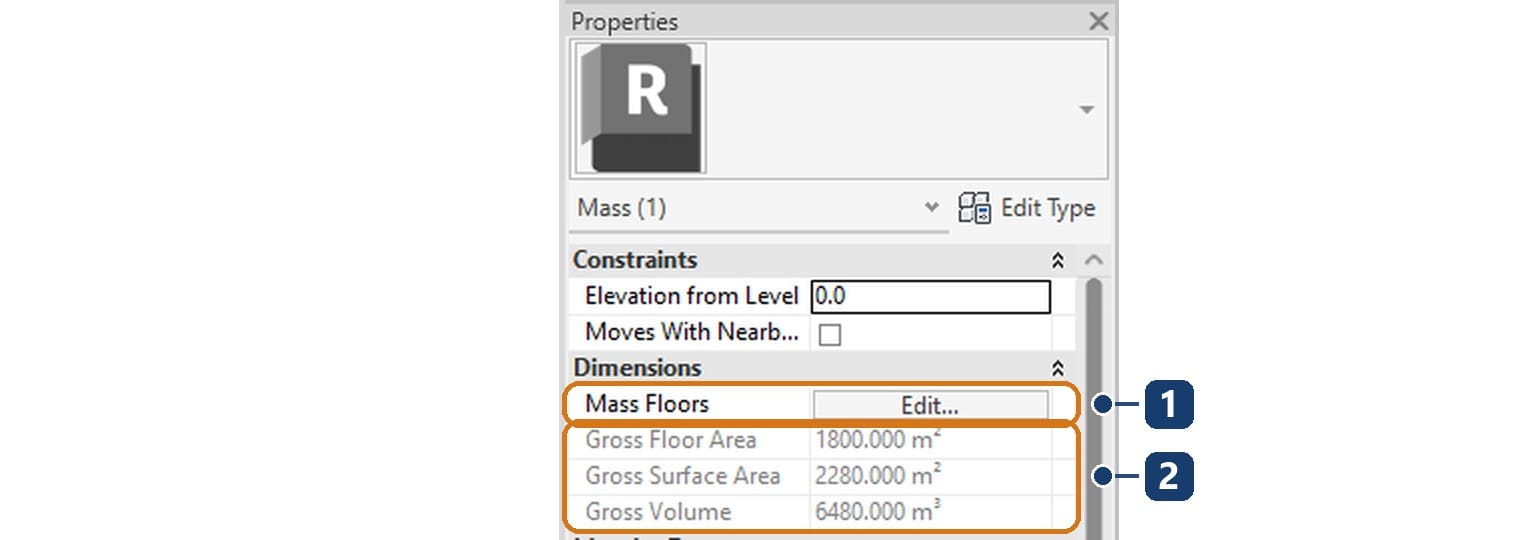The width and height of the screenshot is (1520, 540).
Task: Click the Mass Floors label
Action: click(x=647, y=404)
